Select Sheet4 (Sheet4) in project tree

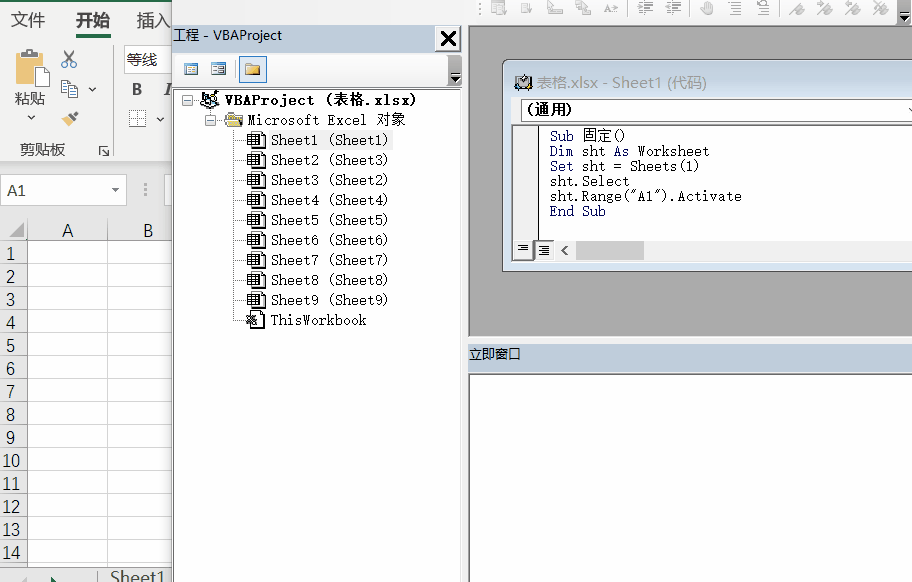click(x=329, y=200)
